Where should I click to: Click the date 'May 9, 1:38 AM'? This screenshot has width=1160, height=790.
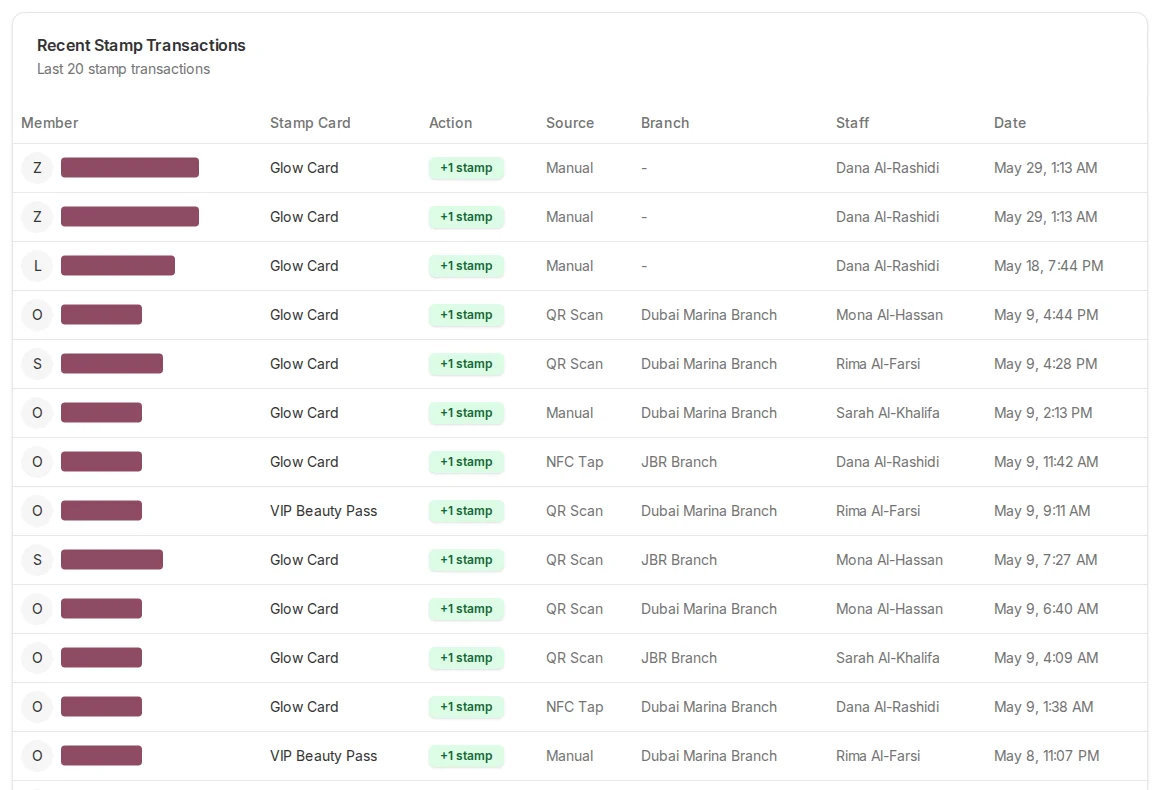coord(1044,706)
